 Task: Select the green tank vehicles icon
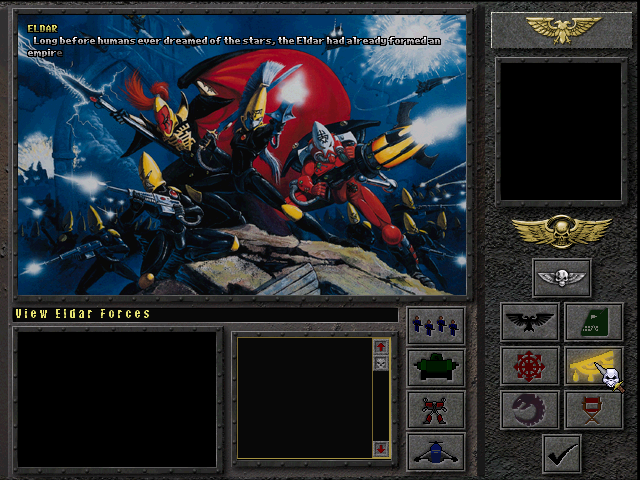[436, 367]
